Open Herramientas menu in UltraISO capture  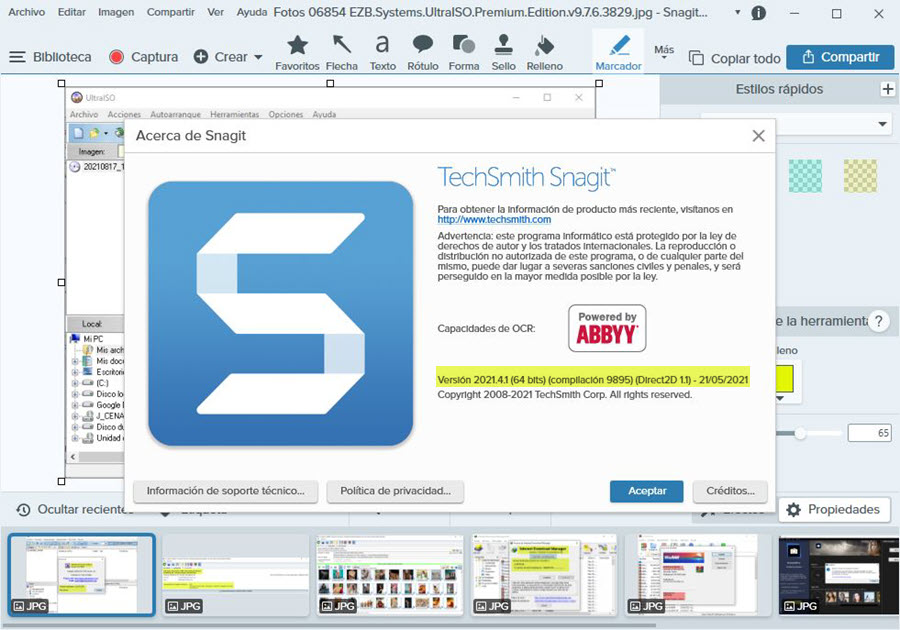(x=234, y=114)
